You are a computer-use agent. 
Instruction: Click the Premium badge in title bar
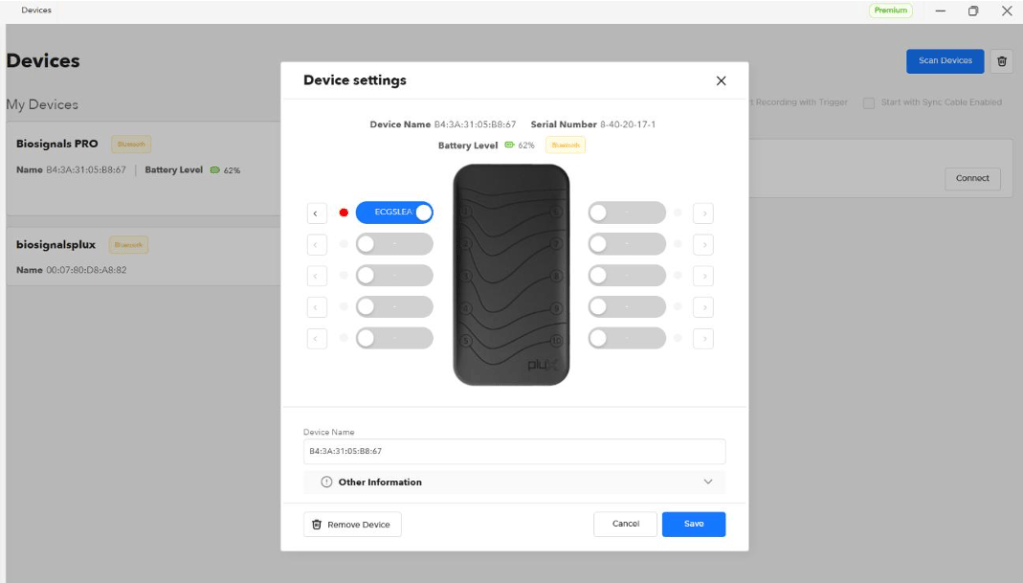point(891,10)
